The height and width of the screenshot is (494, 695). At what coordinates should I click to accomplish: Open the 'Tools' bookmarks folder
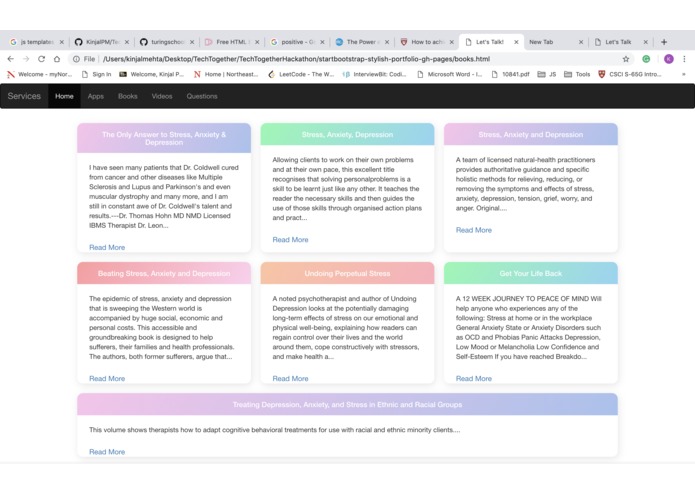577,74
